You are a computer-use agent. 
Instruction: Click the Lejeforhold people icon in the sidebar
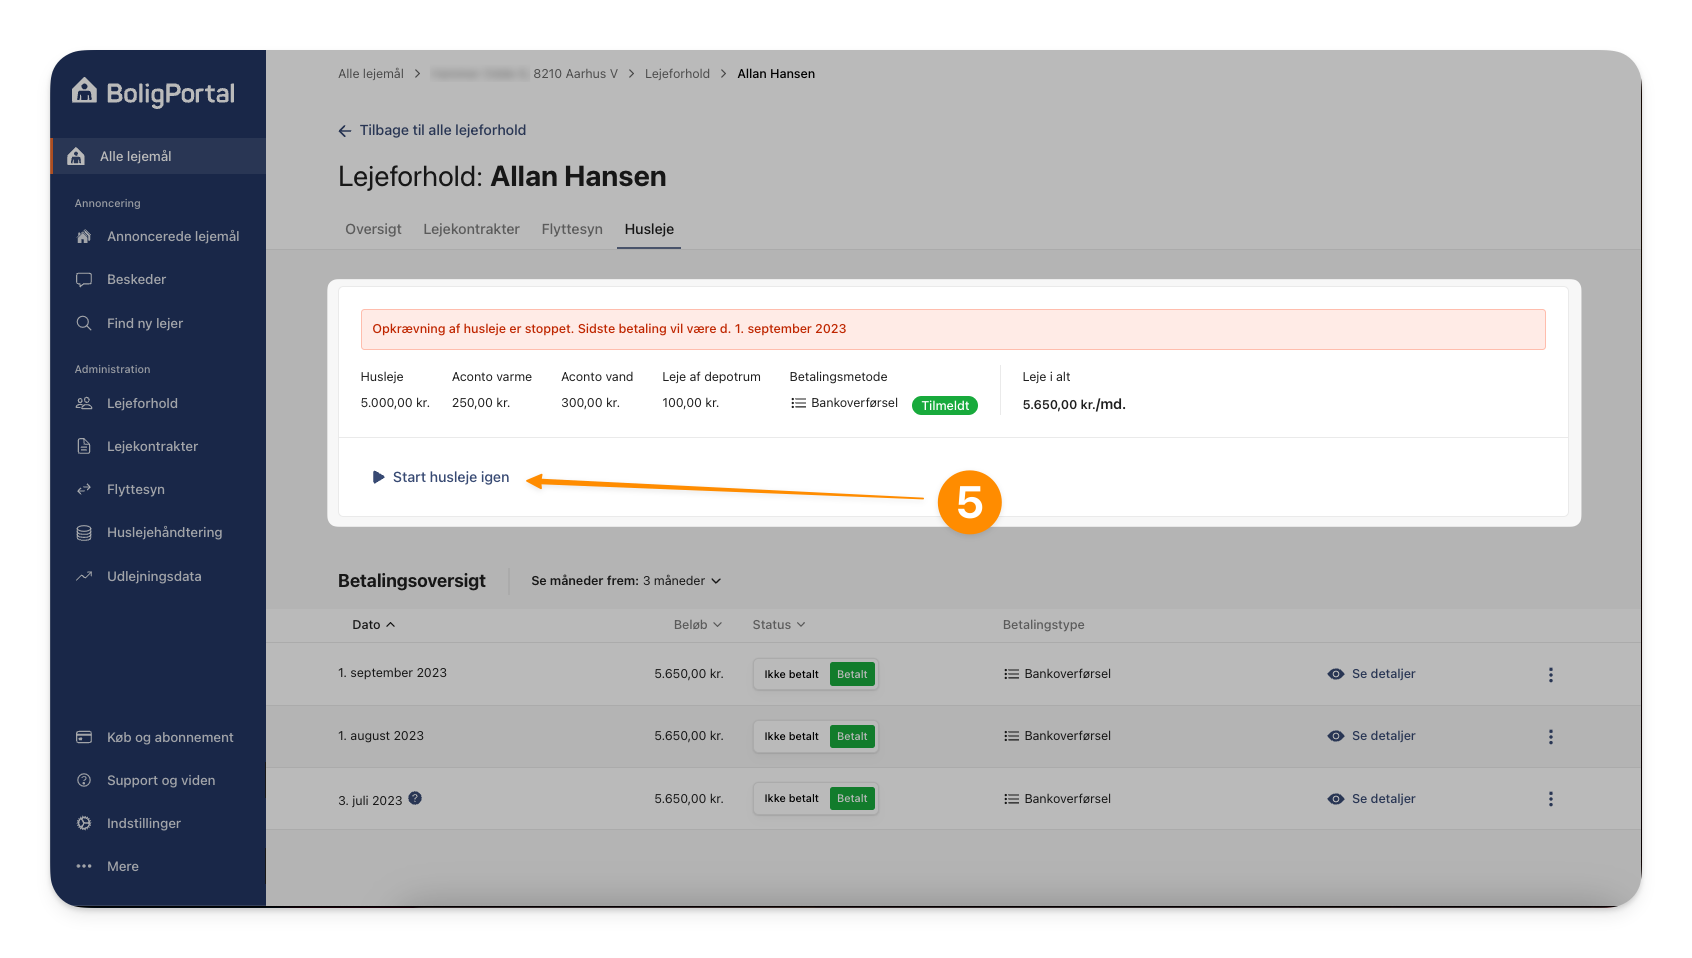tap(84, 403)
